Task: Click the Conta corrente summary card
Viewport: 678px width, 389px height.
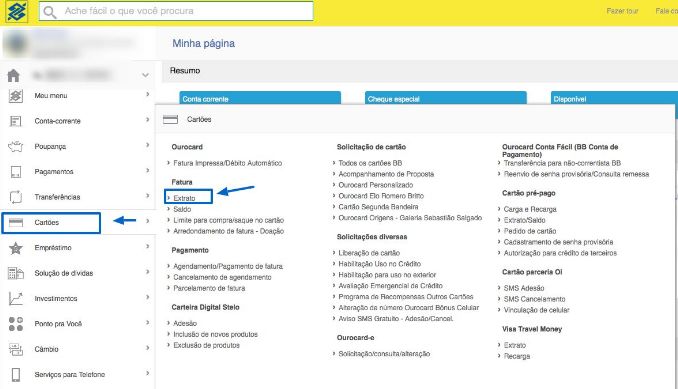Action: (x=260, y=98)
